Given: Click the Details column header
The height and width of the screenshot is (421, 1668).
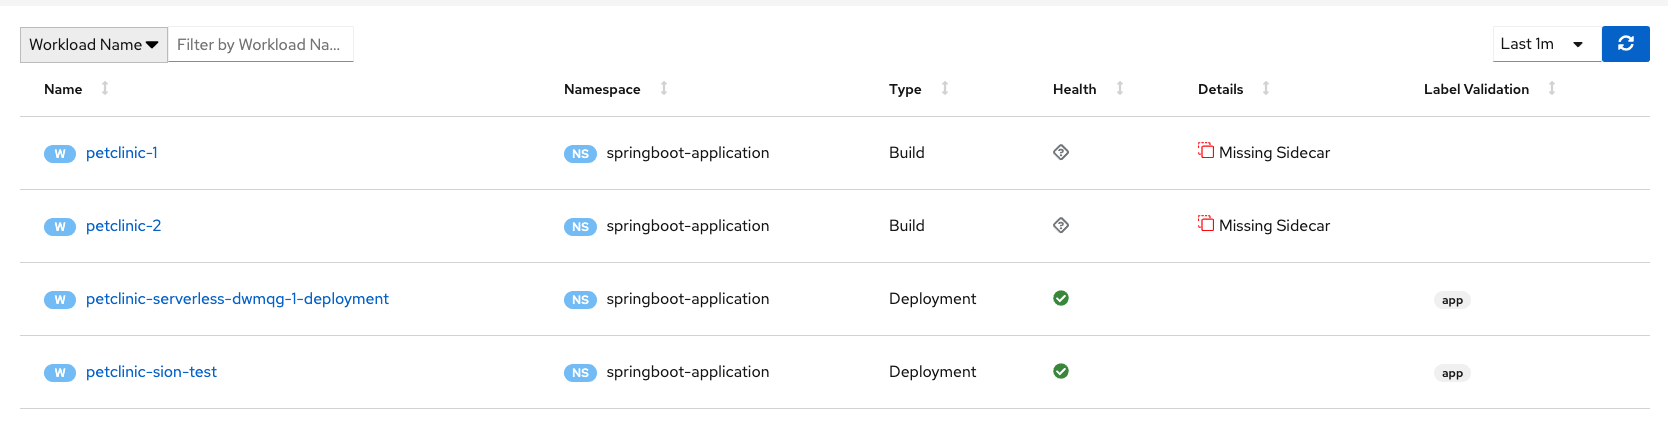Looking at the screenshot, I should [x=1221, y=89].
